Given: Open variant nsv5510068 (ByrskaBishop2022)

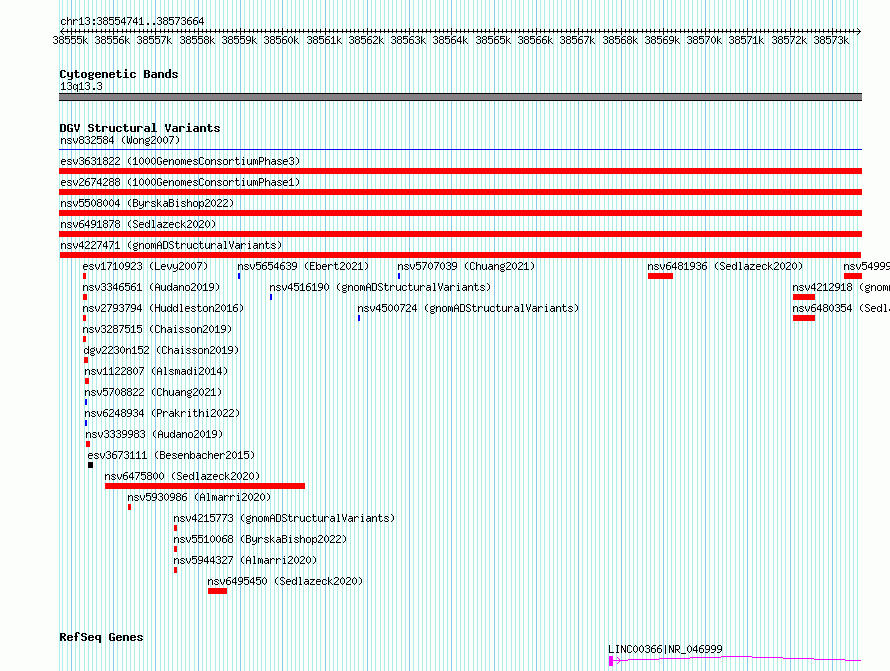Looking at the screenshot, I should click(x=260, y=539).
